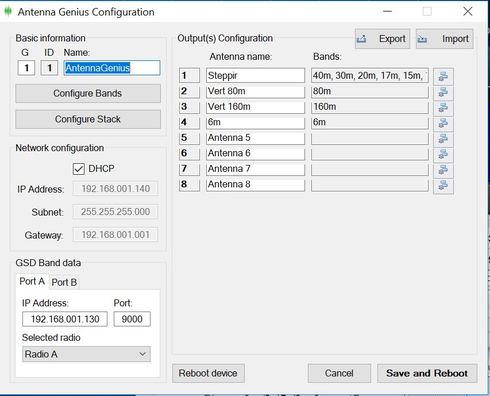The width and height of the screenshot is (490, 396).
Task: Click the 80m bands field
Action: pos(370,91)
